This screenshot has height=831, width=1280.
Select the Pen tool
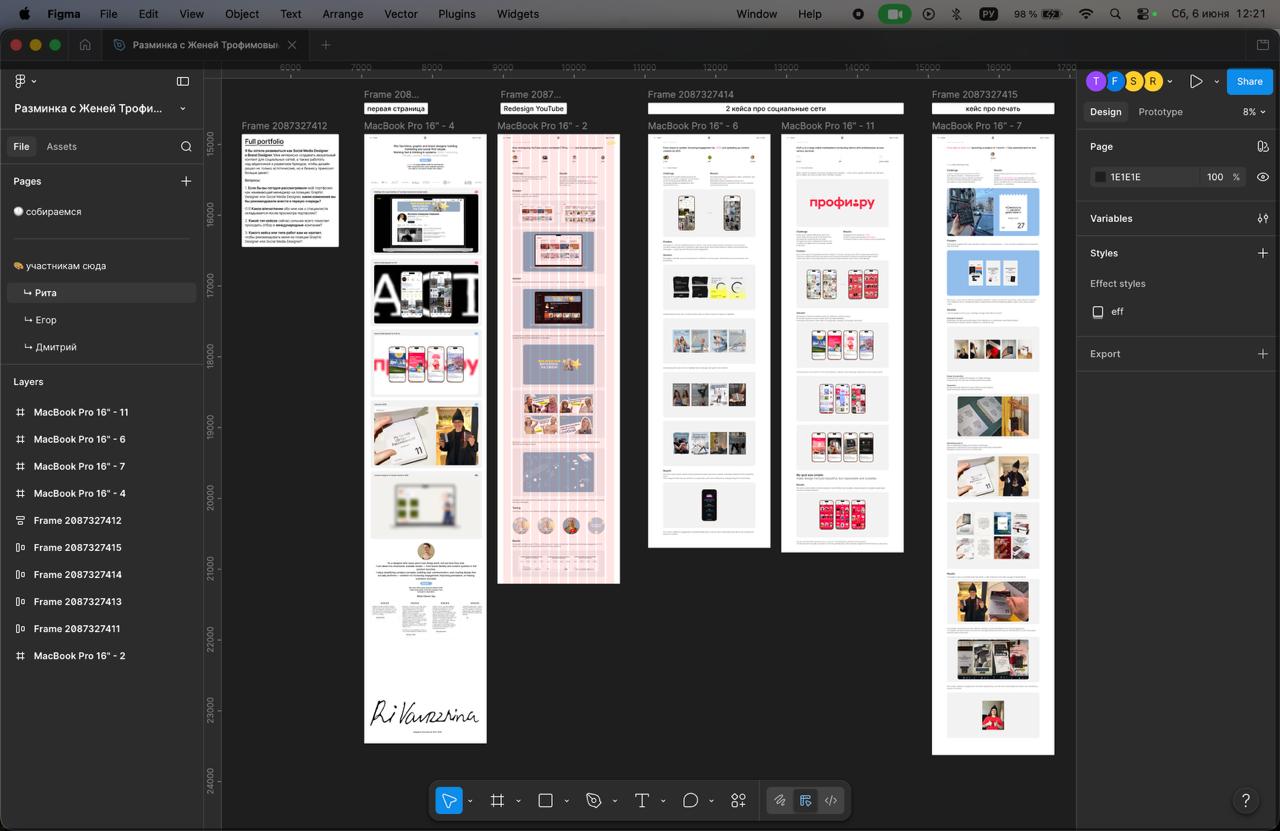[x=593, y=800]
